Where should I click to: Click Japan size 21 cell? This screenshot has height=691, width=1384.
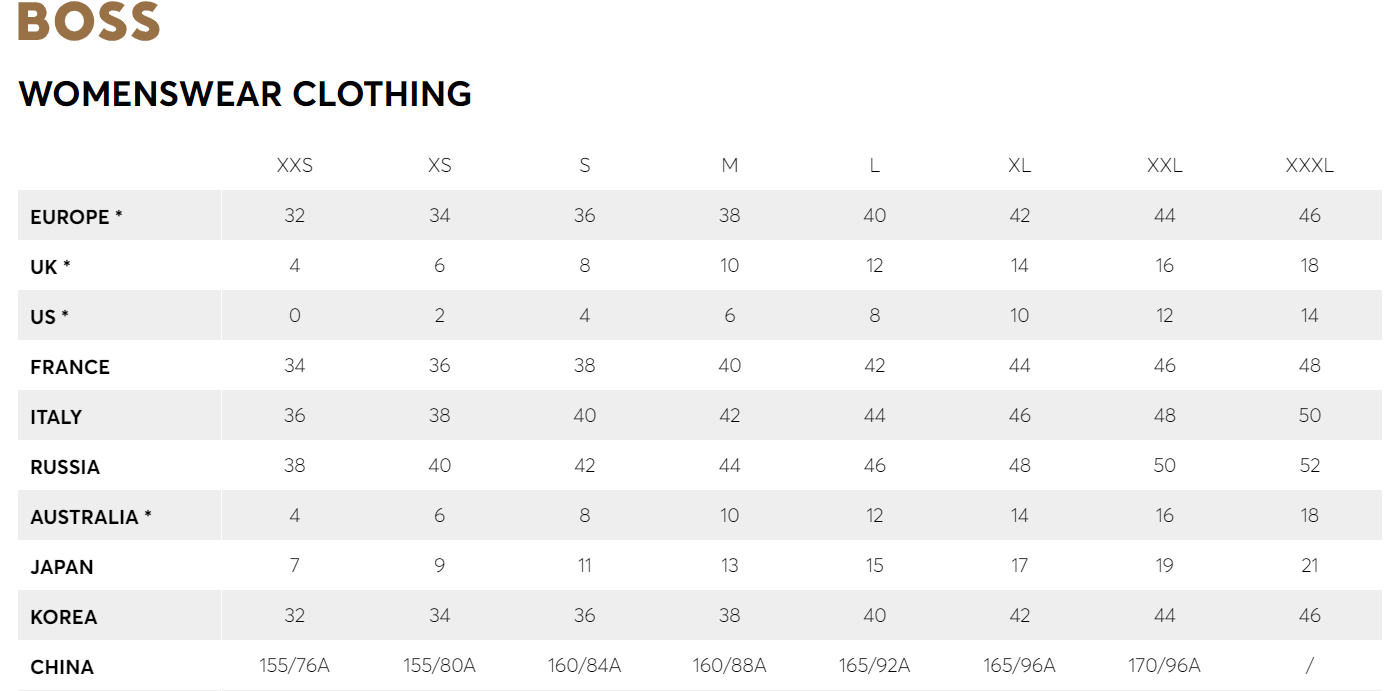[x=1309, y=566]
